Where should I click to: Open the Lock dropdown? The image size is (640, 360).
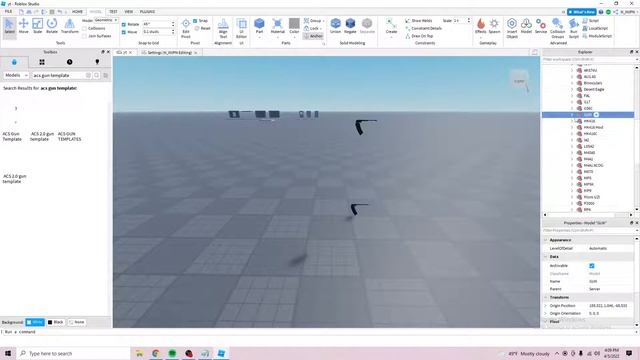pos(313,29)
